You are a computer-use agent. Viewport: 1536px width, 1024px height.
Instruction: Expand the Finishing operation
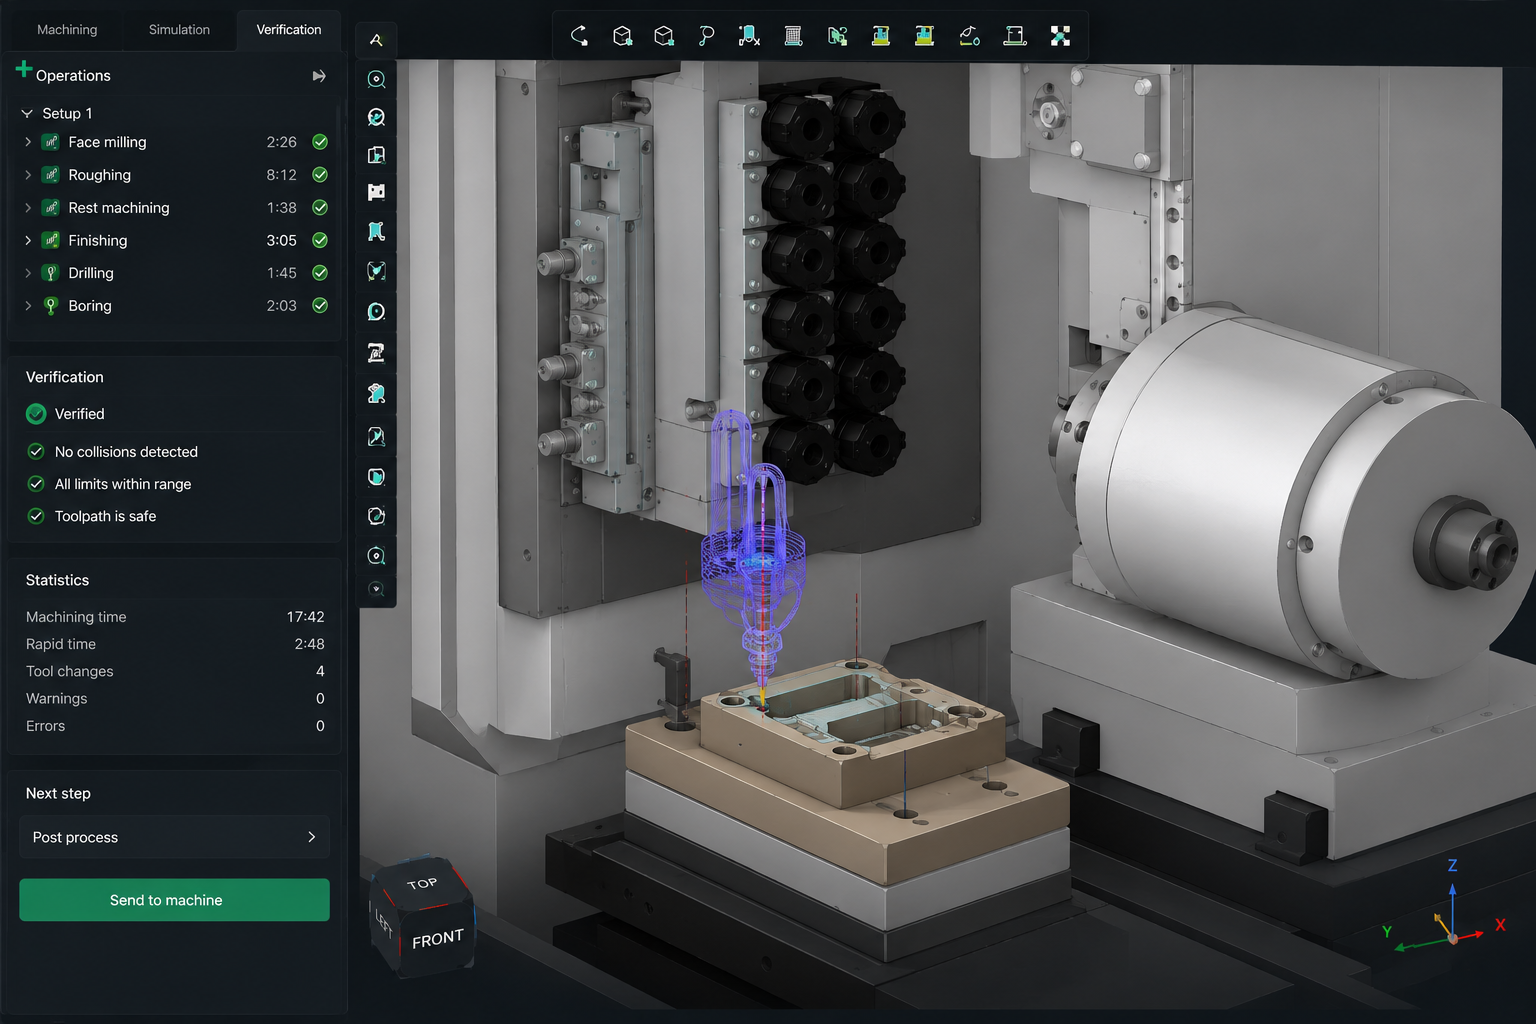28,241
